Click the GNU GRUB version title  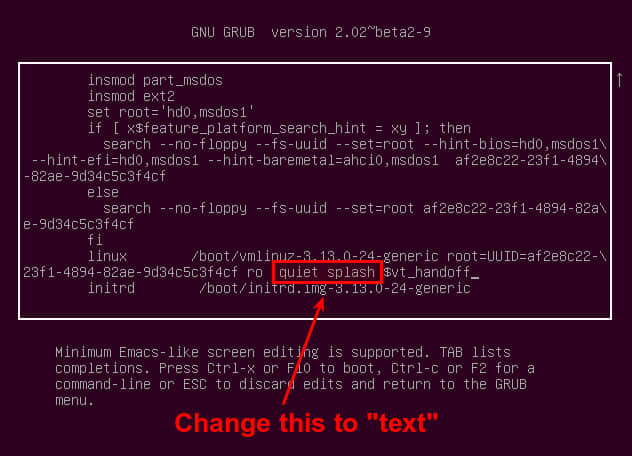pyautogui.click(x=311, y=32)
